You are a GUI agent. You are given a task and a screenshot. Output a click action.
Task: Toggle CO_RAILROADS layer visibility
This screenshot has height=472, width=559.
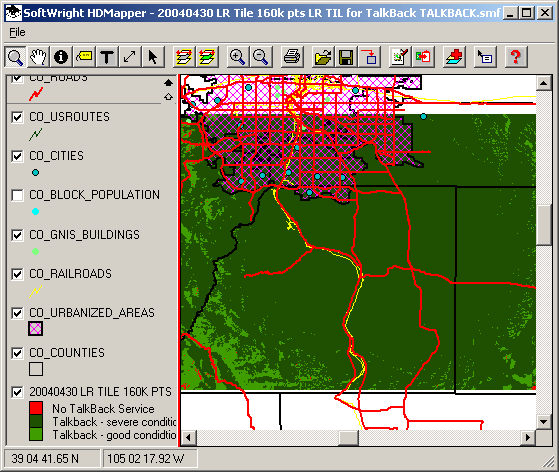click(17, 274)
